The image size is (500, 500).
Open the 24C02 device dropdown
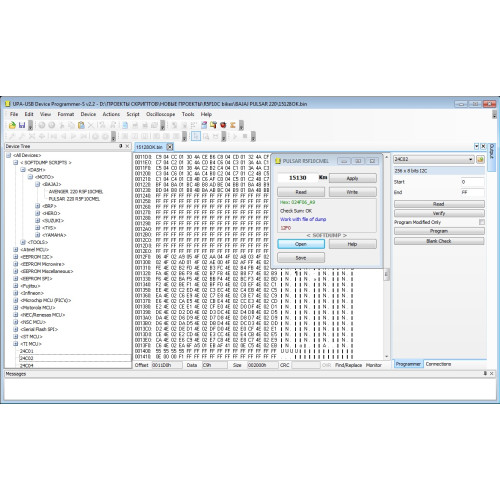coord(471,159)
